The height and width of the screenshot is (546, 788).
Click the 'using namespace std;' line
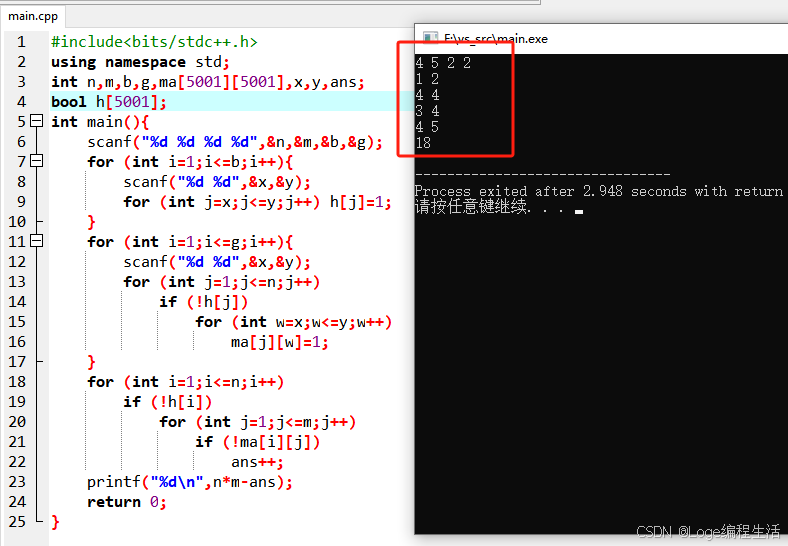[x=140, y=62]
